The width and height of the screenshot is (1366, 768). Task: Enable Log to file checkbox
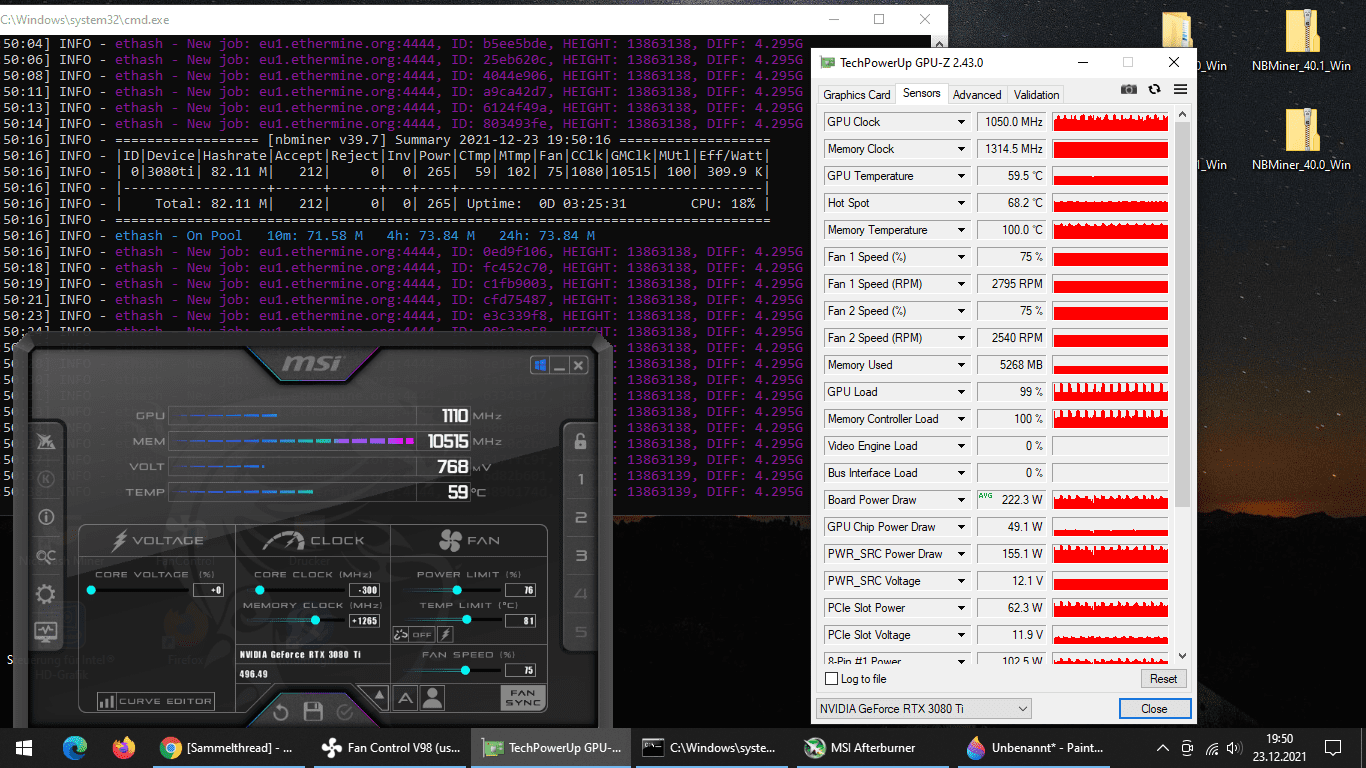click(831, 679)
